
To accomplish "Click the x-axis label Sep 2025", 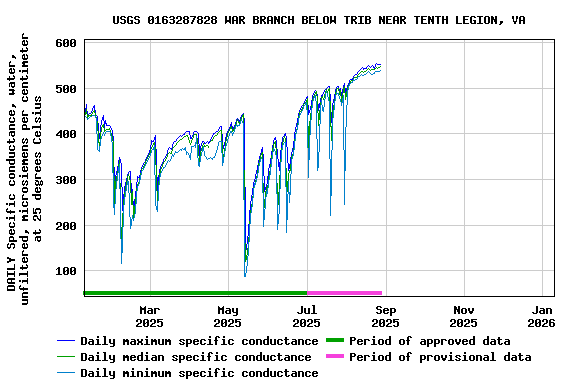I will tap(385, 317).
